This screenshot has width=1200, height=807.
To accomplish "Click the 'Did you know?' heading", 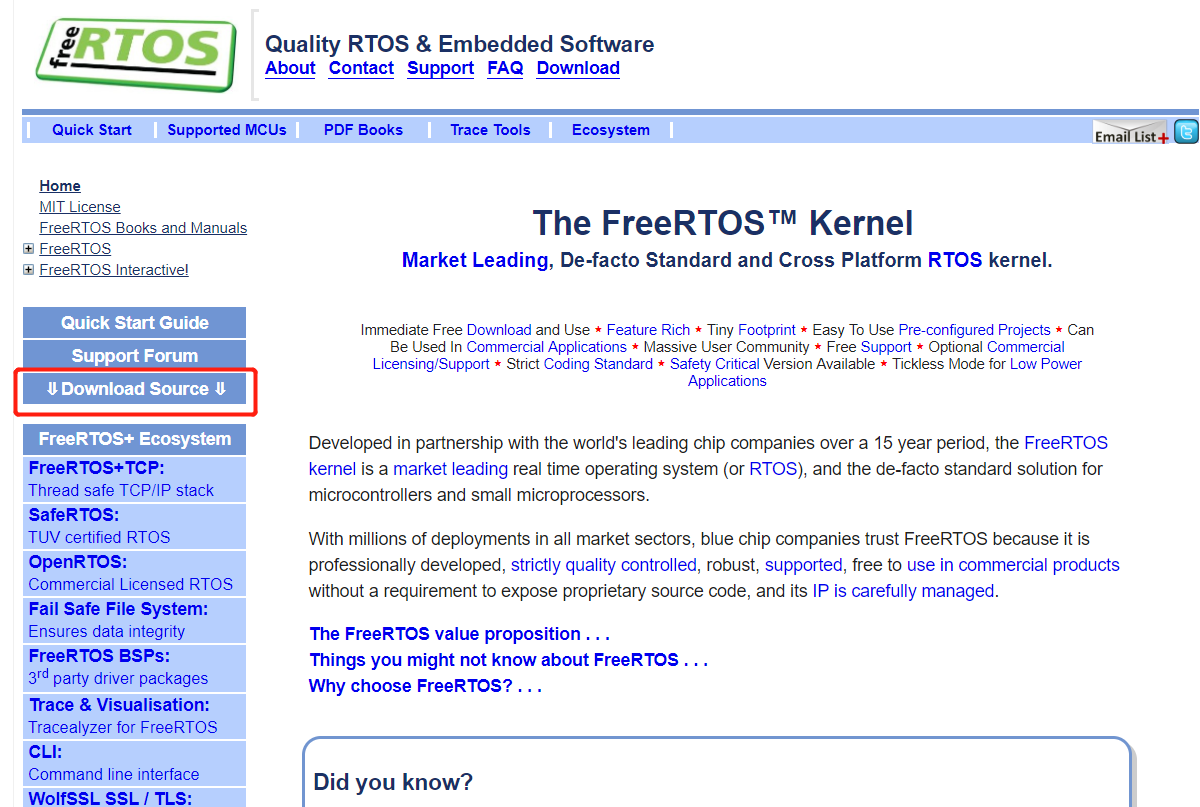I will [393, 782].
